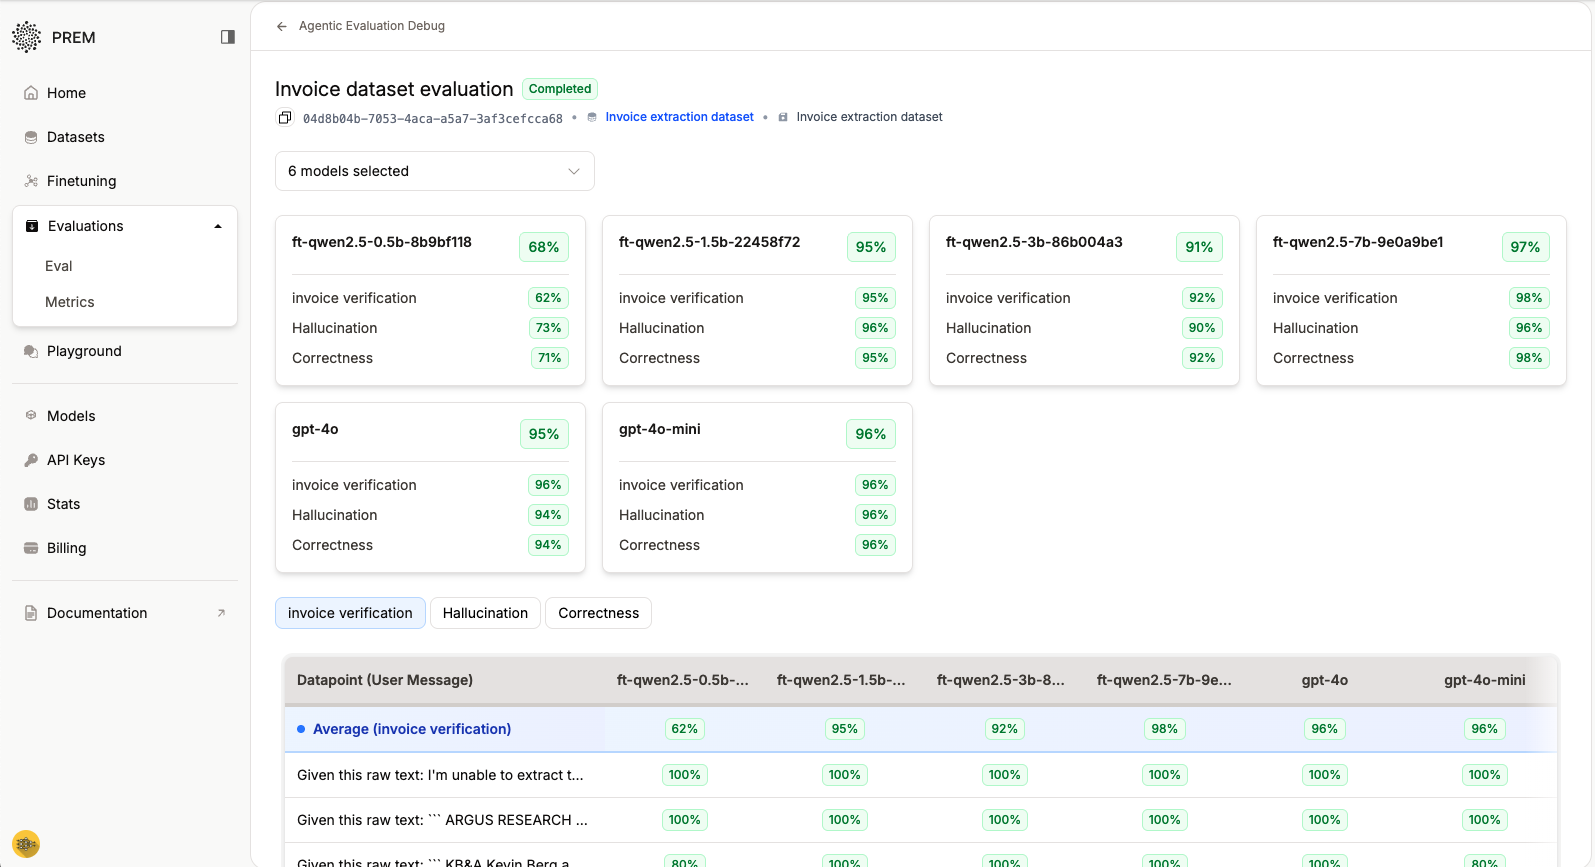Click the ft-qwen2.5-7b-9e0a9be1 model card title
This screenshot has height=867, width=1595.
1358,242
